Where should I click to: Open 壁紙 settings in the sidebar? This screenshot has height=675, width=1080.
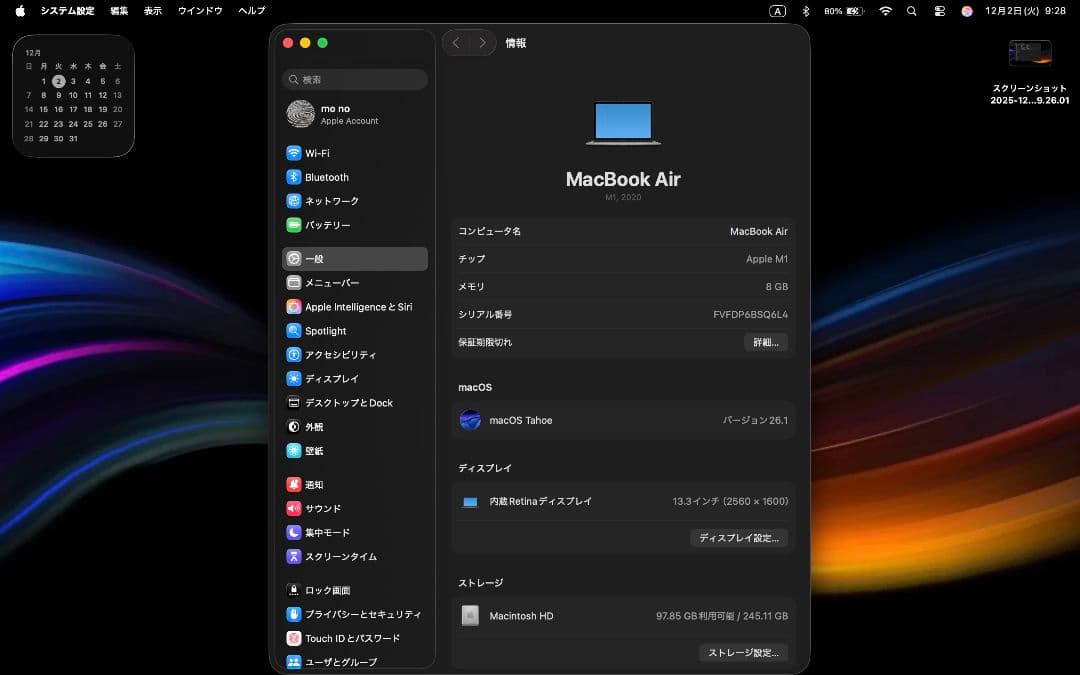click(x=317, y=450)
